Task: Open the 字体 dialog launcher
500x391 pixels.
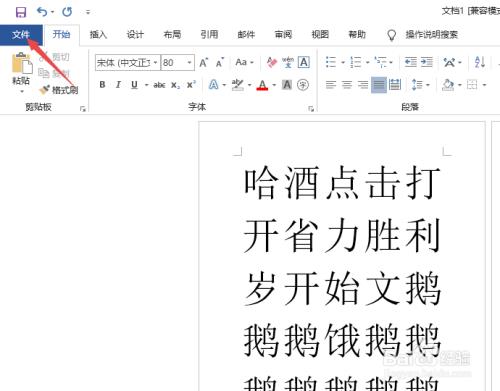Action: [311, 109]
